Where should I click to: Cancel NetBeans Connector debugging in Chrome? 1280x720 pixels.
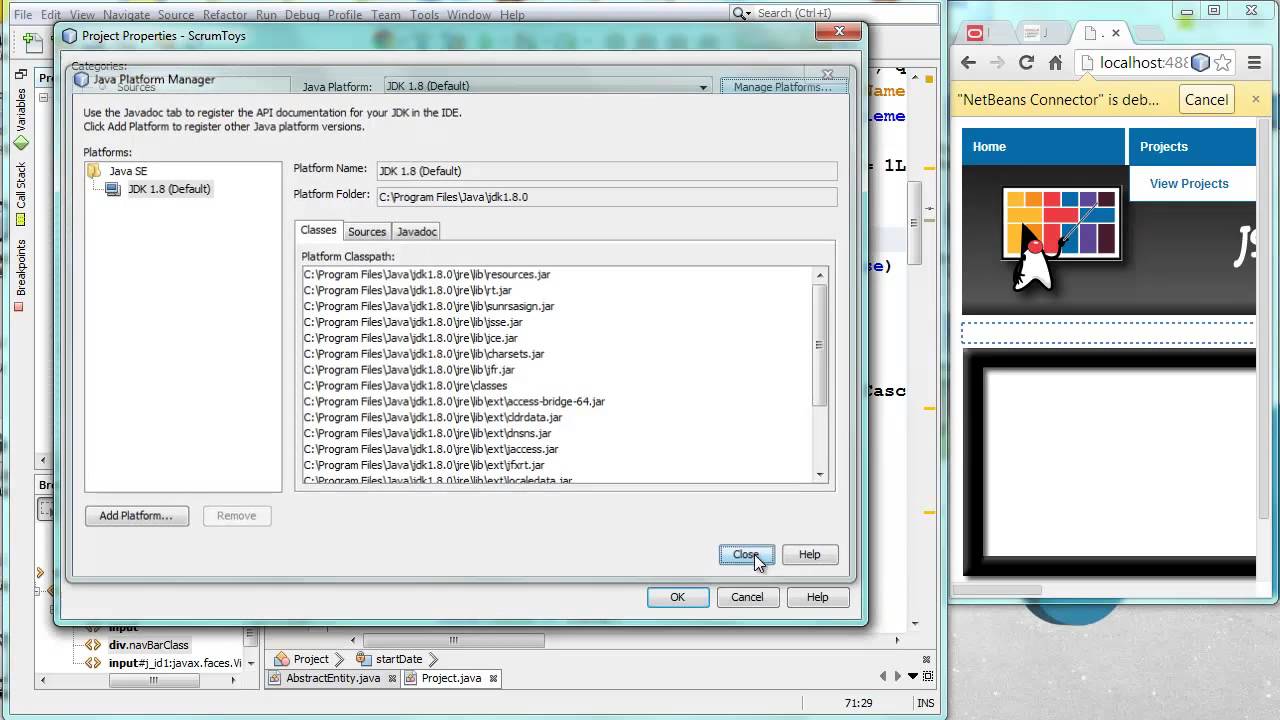click(x=1206, y=99)
